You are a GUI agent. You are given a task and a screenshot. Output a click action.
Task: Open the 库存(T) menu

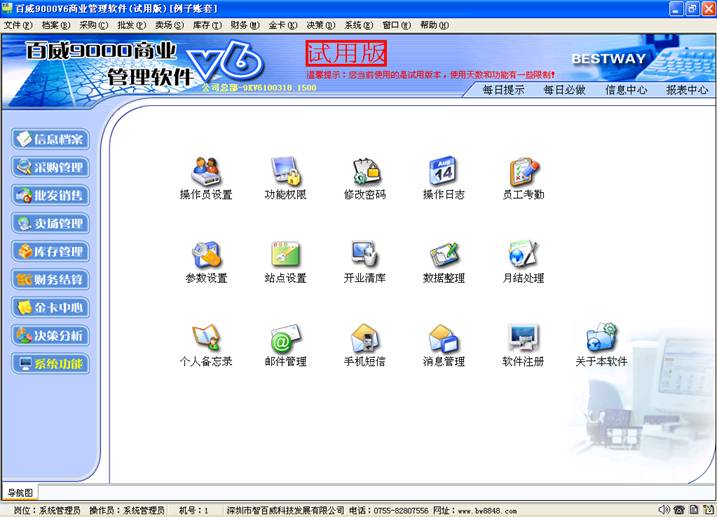click(x=207, y=25)
